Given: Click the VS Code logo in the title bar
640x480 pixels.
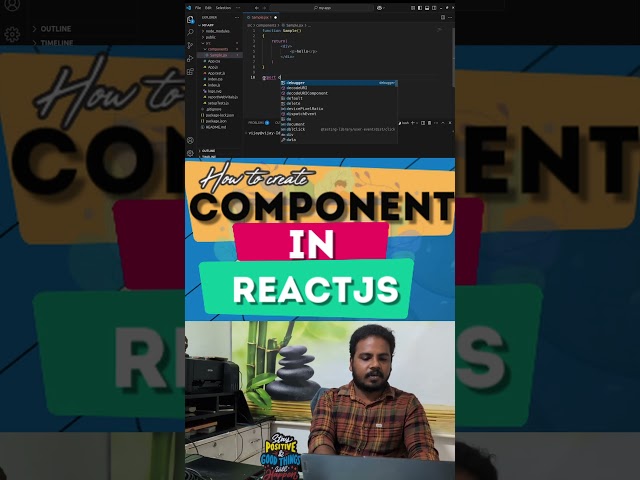Looking at the screenshot, I should click(x=188, y=8).
